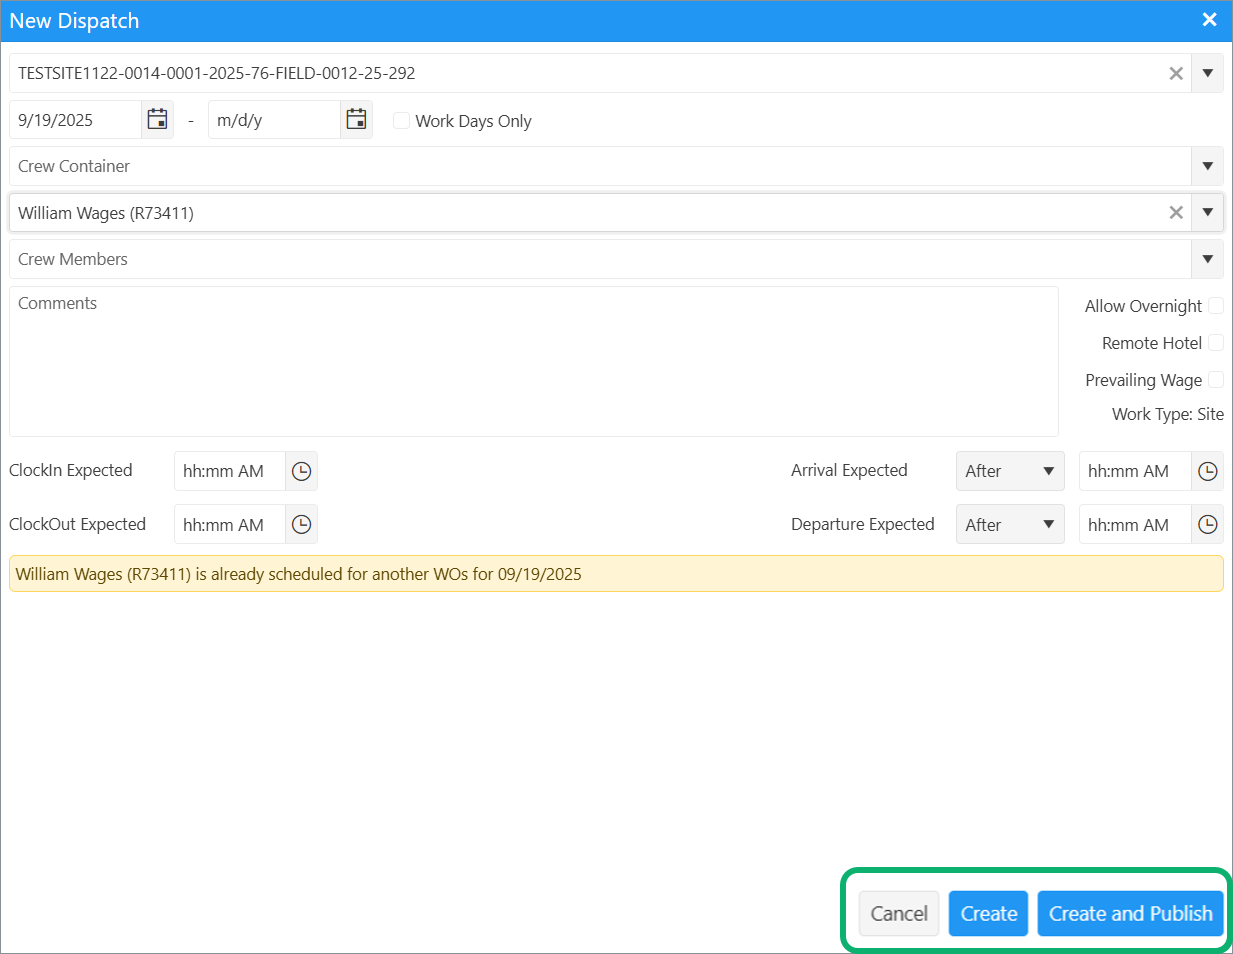Expand the Crew Container dropdown
This screenshot has width=1233, height=954.
click(1207, 166)
